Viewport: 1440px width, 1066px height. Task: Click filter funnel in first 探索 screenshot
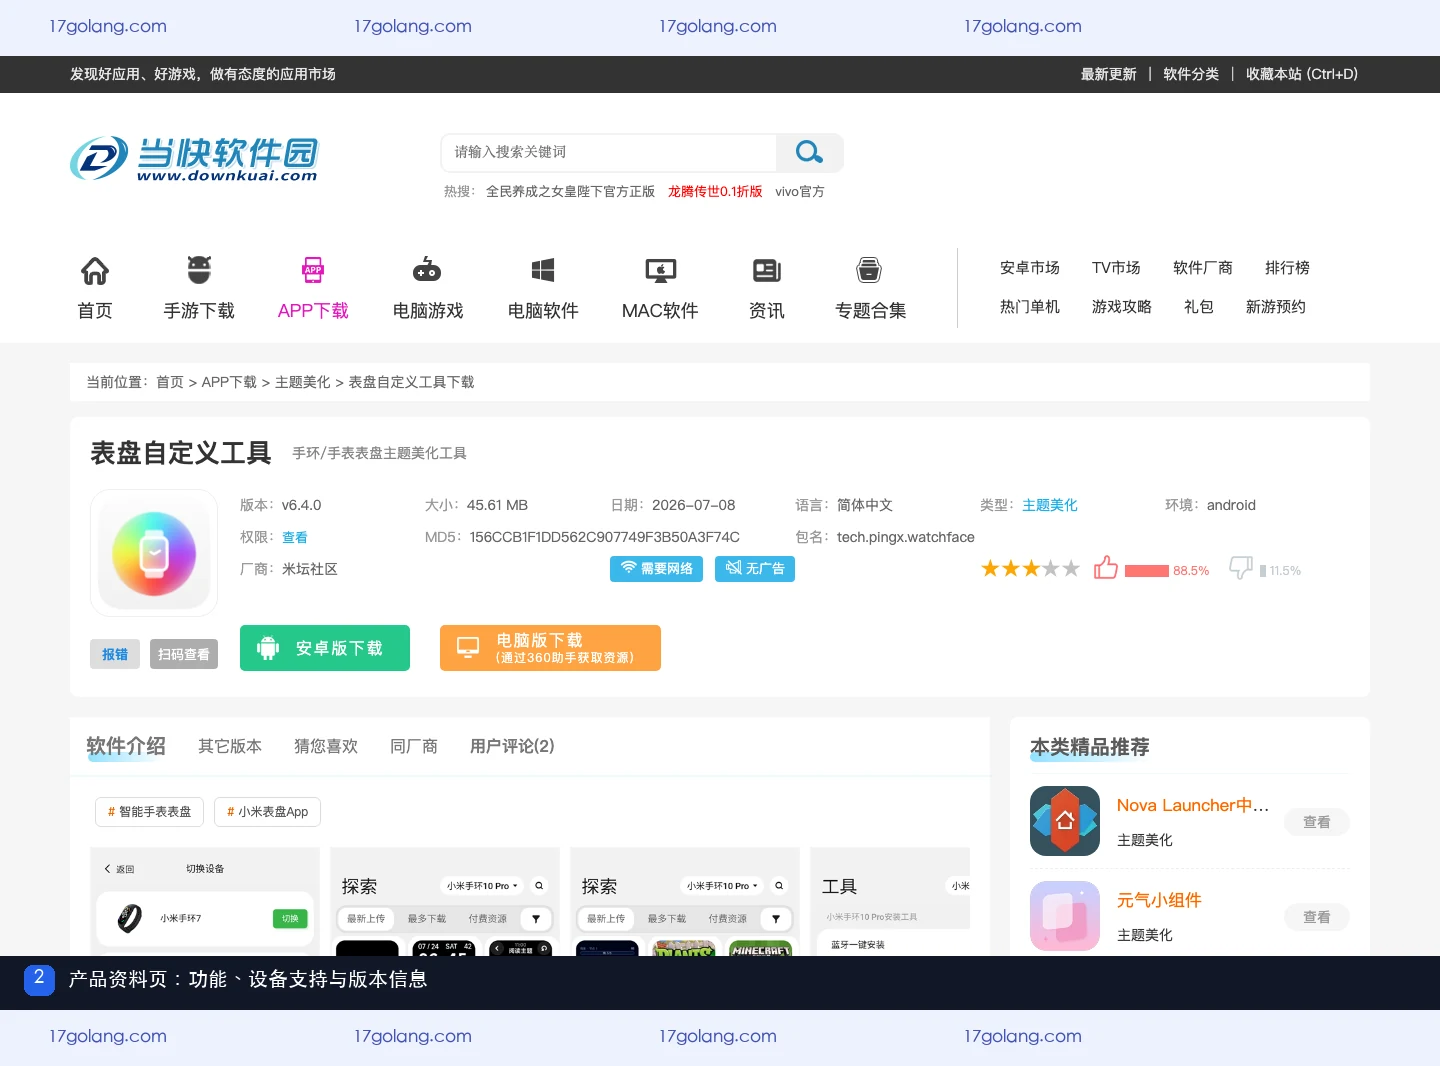(x=536, y=919)
